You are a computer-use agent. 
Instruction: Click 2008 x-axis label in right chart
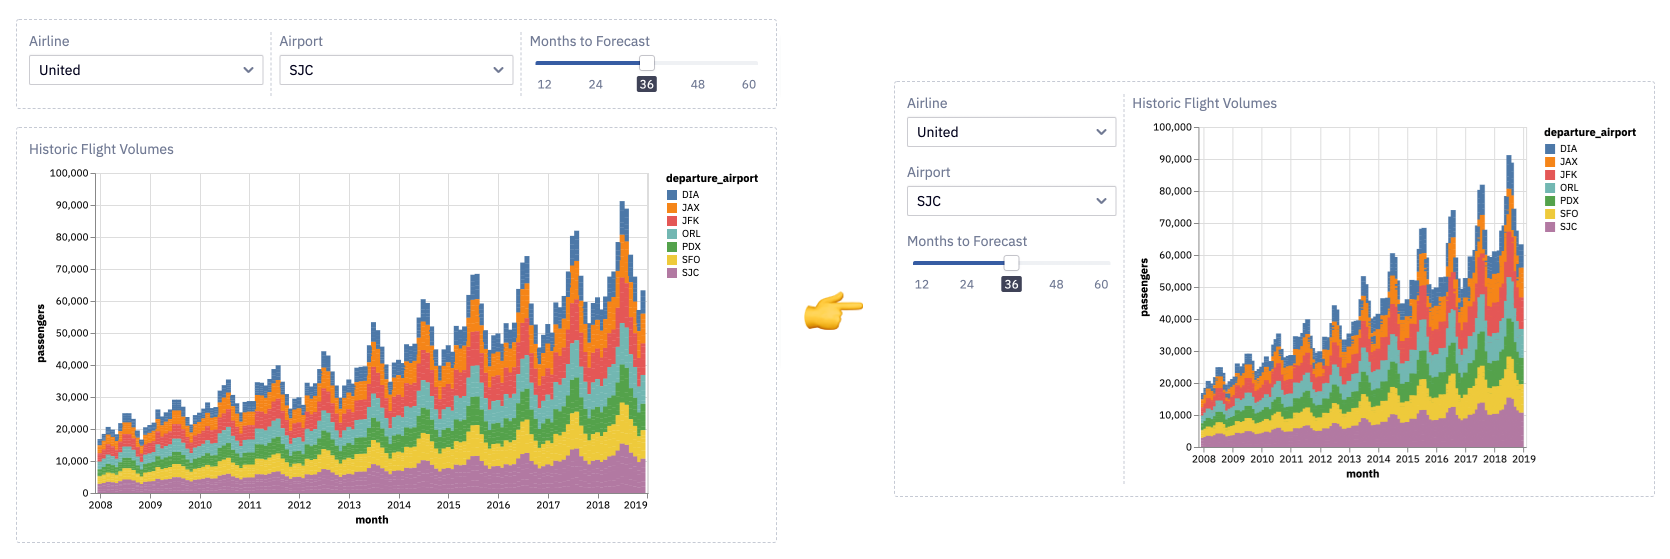pyautogui.click(x=1204, y=459)
